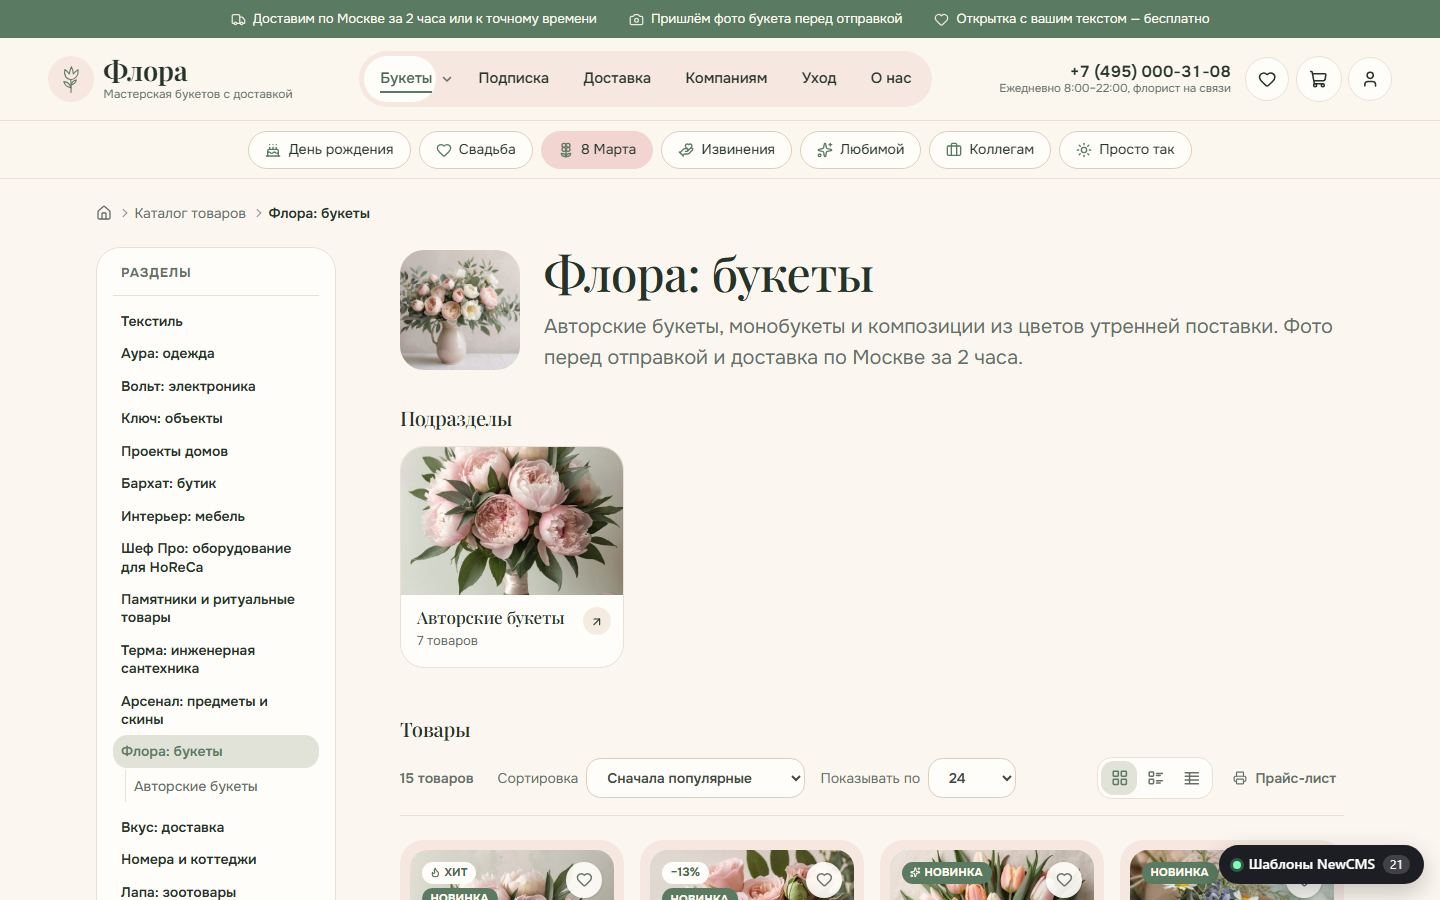Open the favorites heart icon in header
The image size is (1440, 900).
pos(1267,79)
